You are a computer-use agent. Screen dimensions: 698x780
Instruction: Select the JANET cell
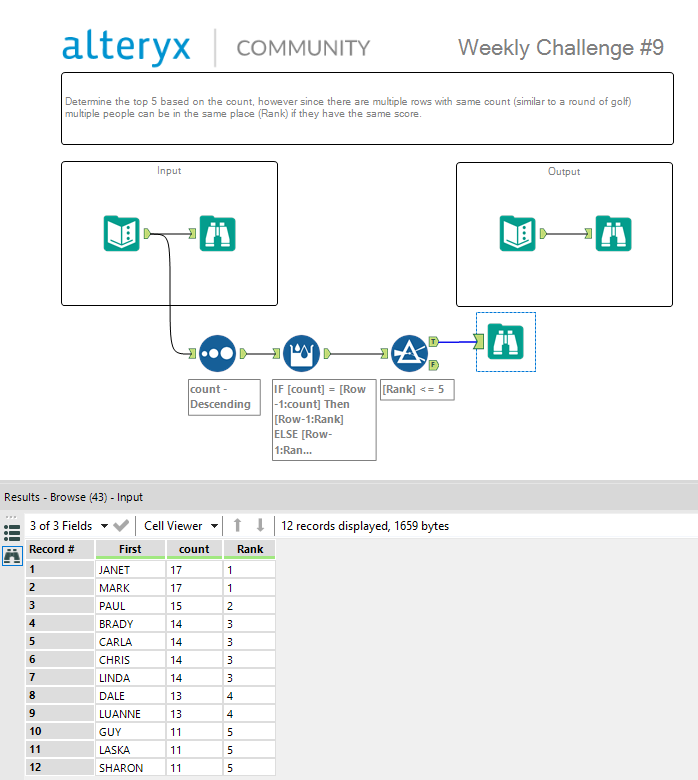click(130, 570)
